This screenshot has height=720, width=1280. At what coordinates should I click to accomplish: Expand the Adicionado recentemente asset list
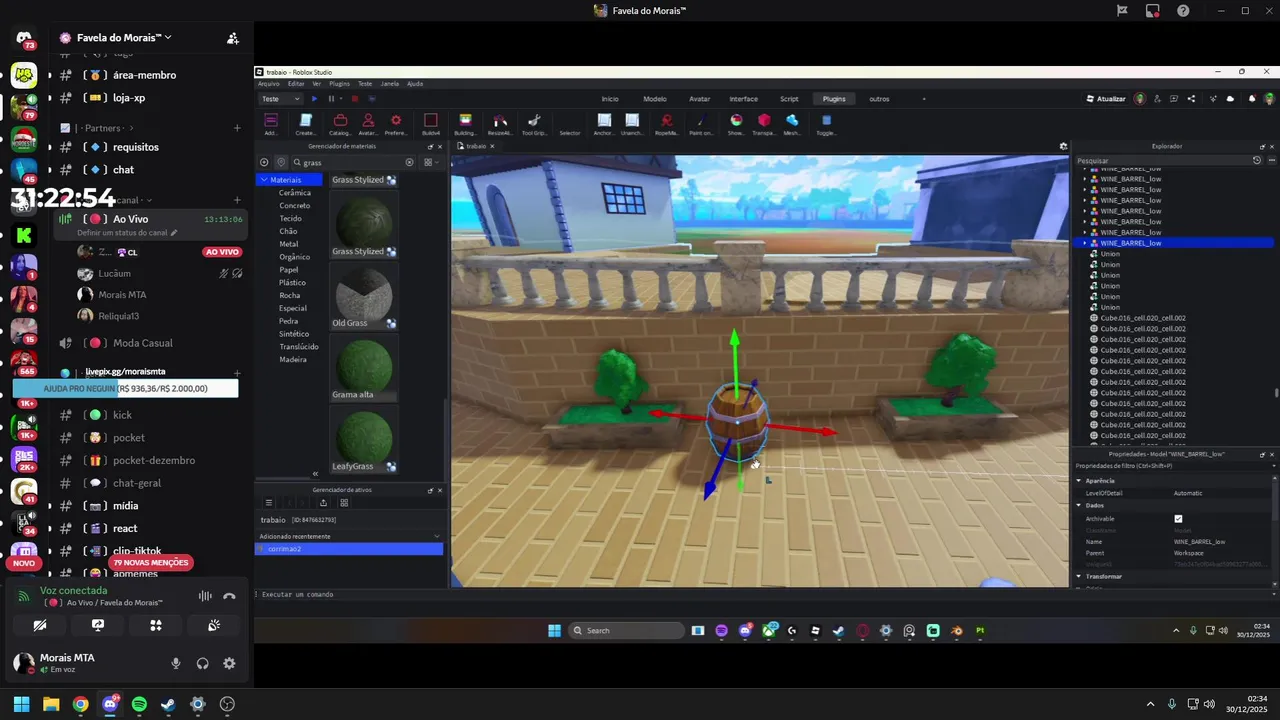437,537
